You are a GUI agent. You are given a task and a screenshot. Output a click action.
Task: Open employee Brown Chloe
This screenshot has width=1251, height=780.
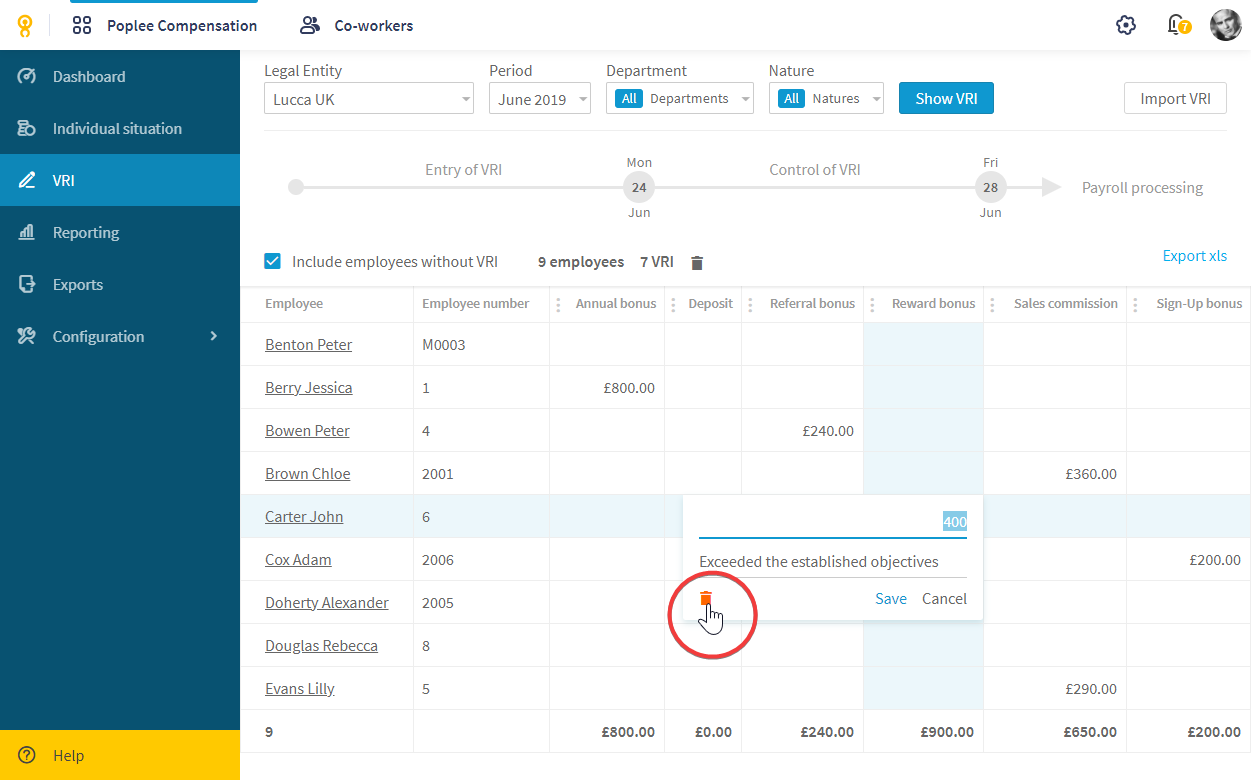[x=307, y=474]
